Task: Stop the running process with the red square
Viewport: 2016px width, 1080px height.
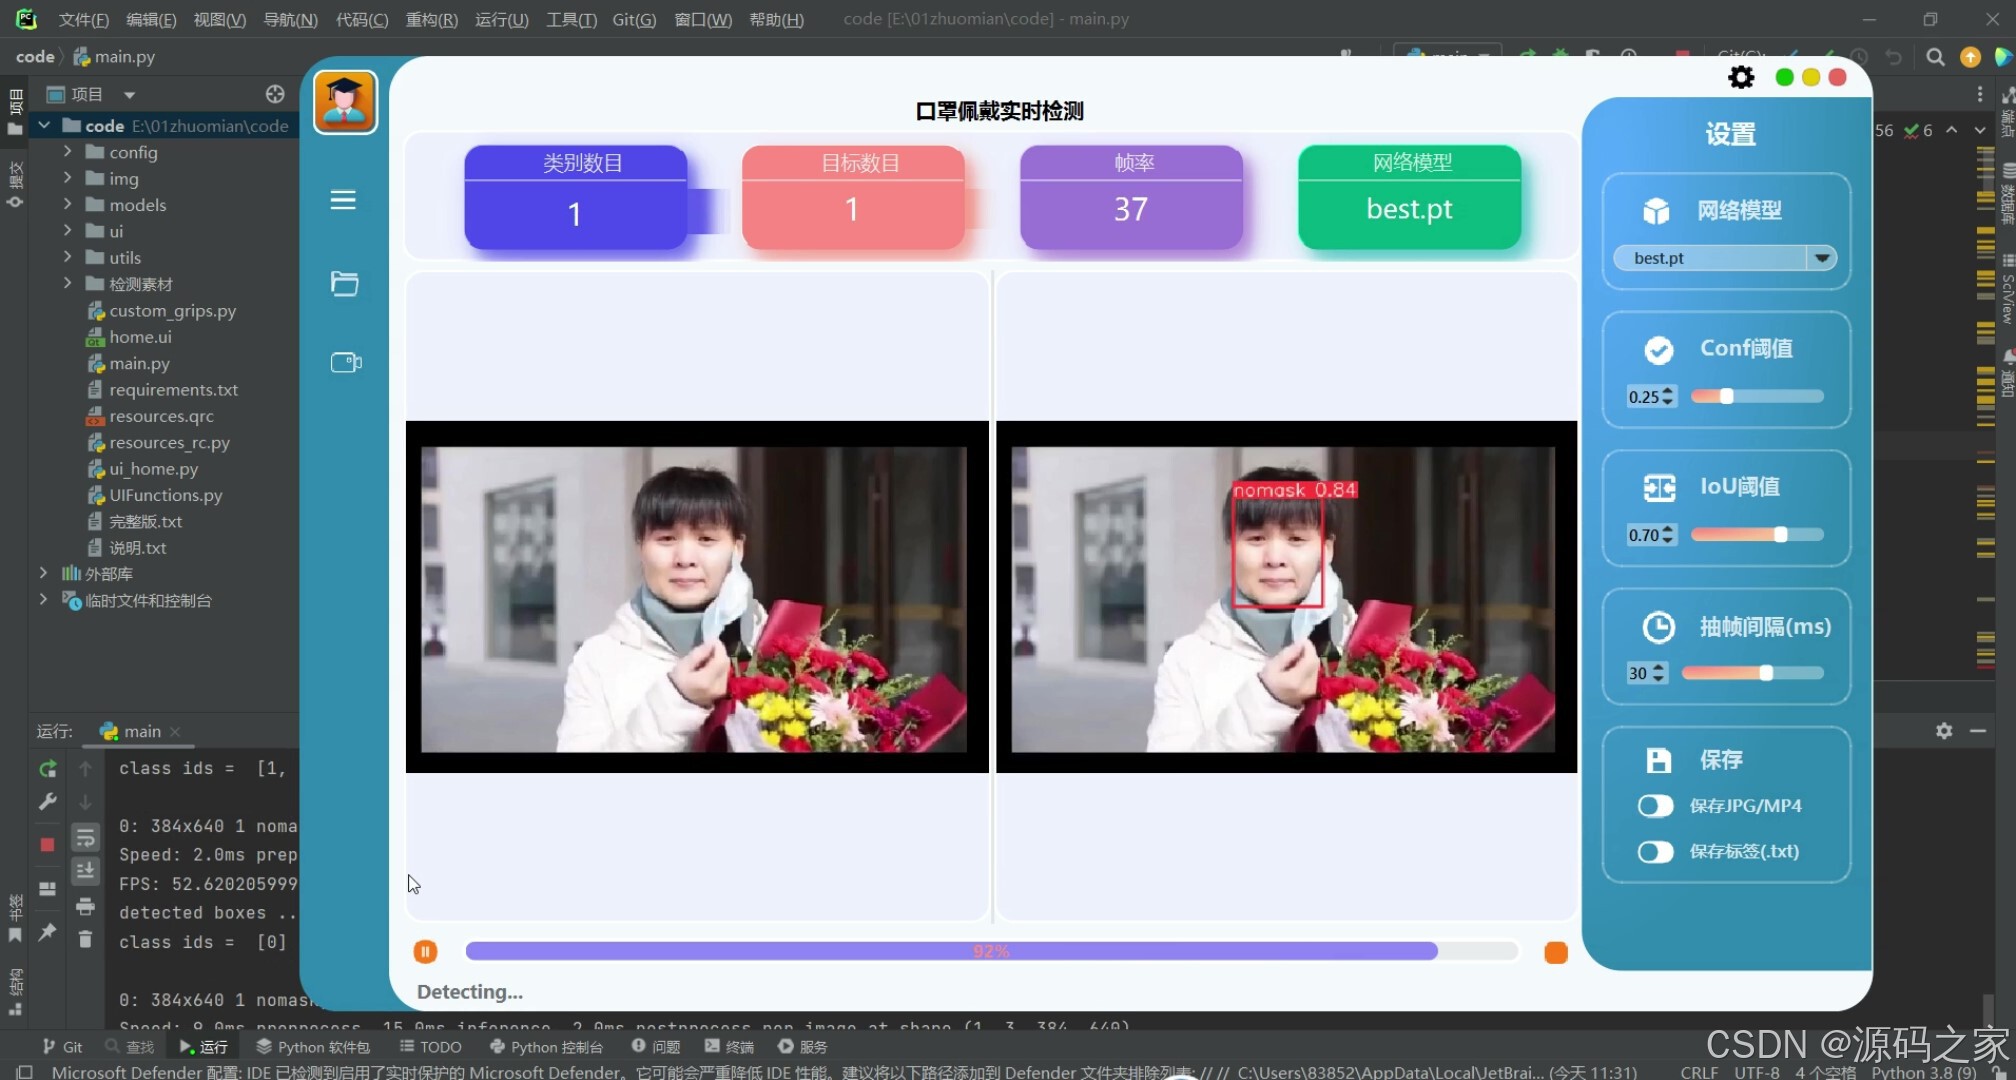Action: pyautogui.click(x=47, y=845)
